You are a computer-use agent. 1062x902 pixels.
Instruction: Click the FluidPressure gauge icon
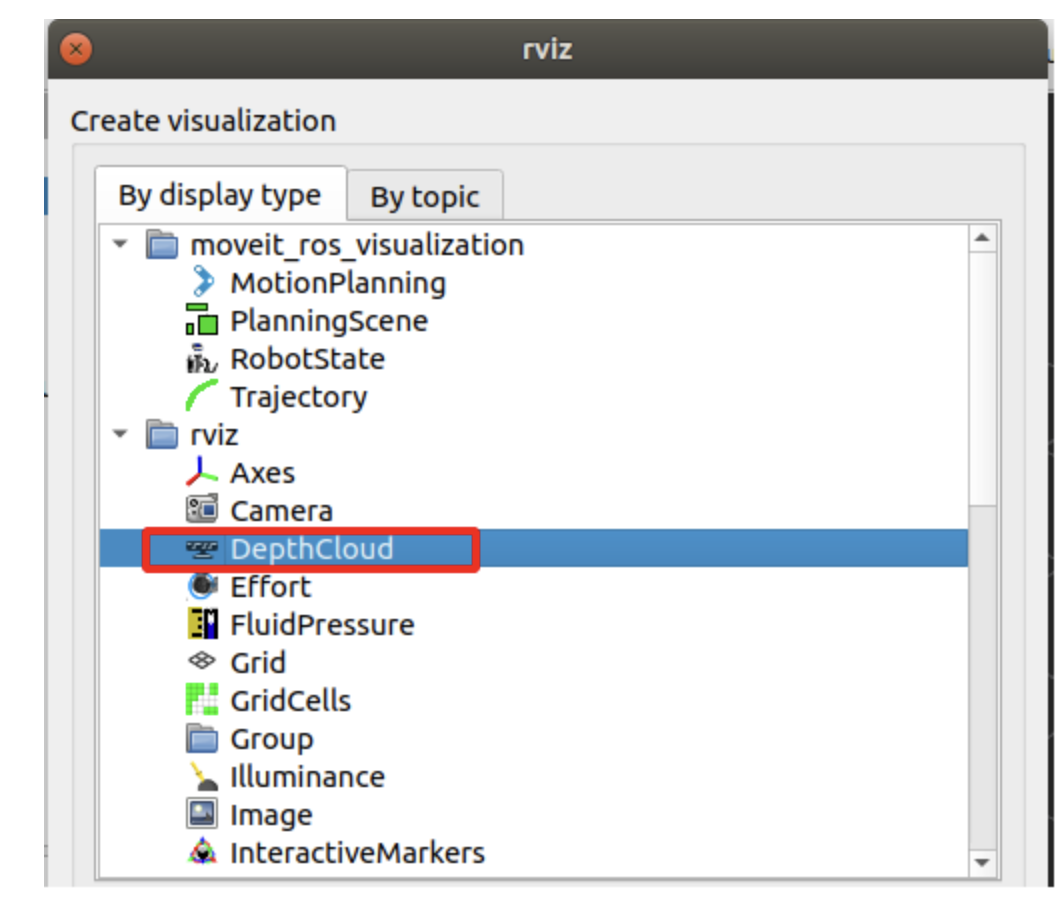click(x=202, y=624)
